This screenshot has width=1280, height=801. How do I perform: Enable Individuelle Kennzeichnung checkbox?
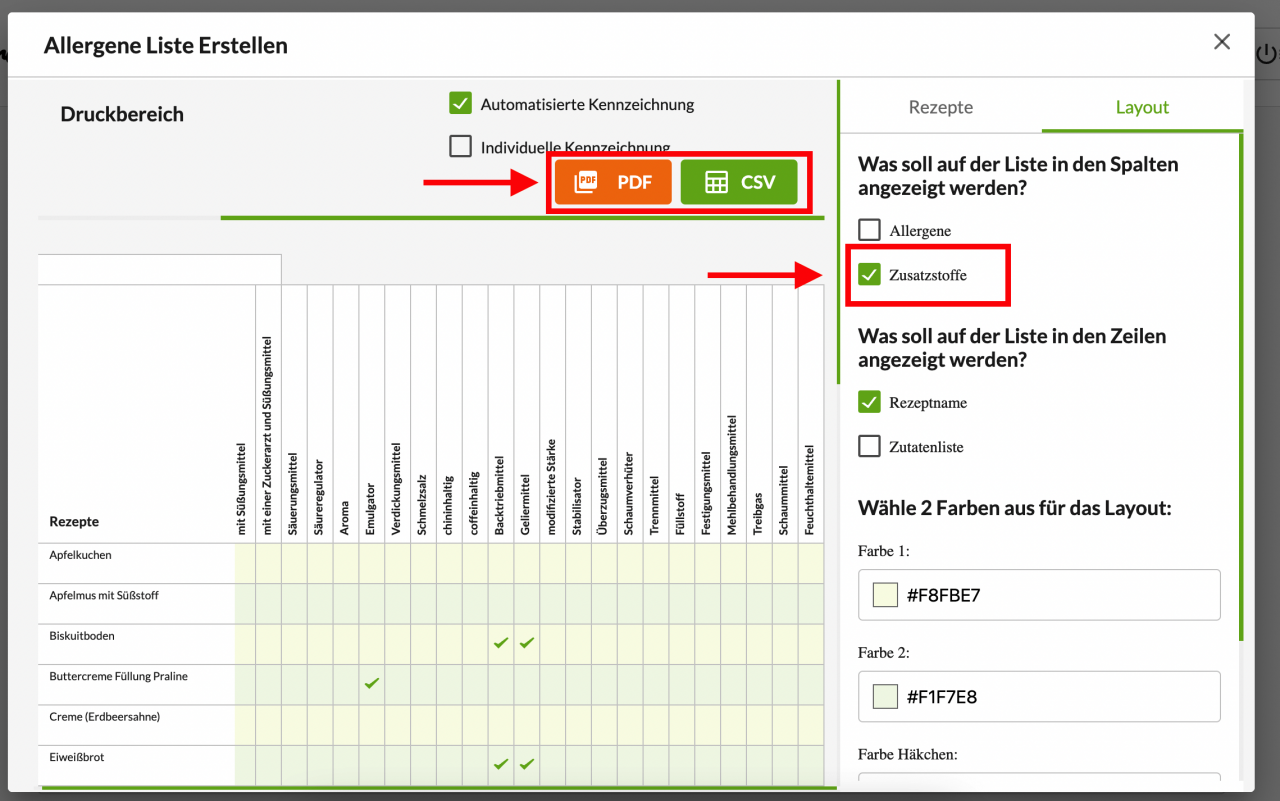(x=460, y=147)
